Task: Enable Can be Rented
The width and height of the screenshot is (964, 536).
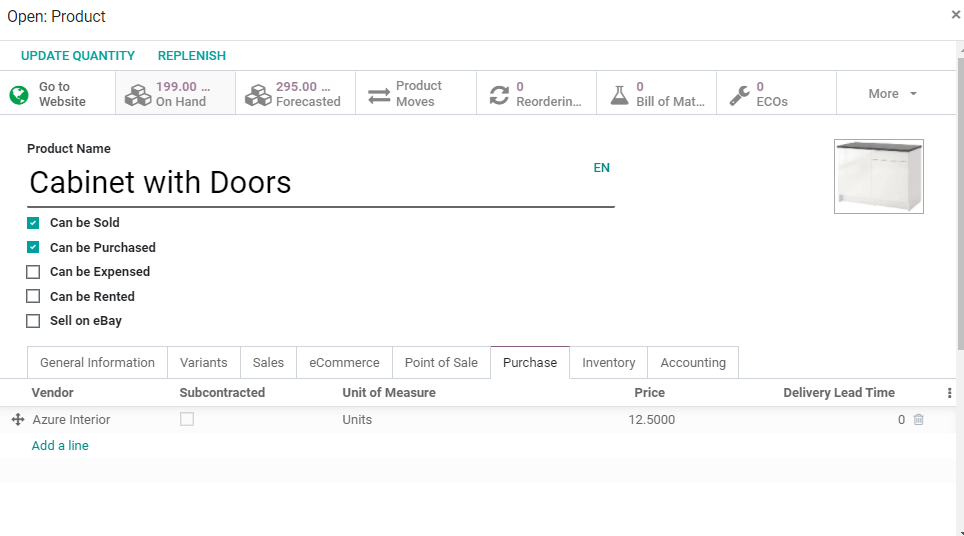Action: pos(33,296)
